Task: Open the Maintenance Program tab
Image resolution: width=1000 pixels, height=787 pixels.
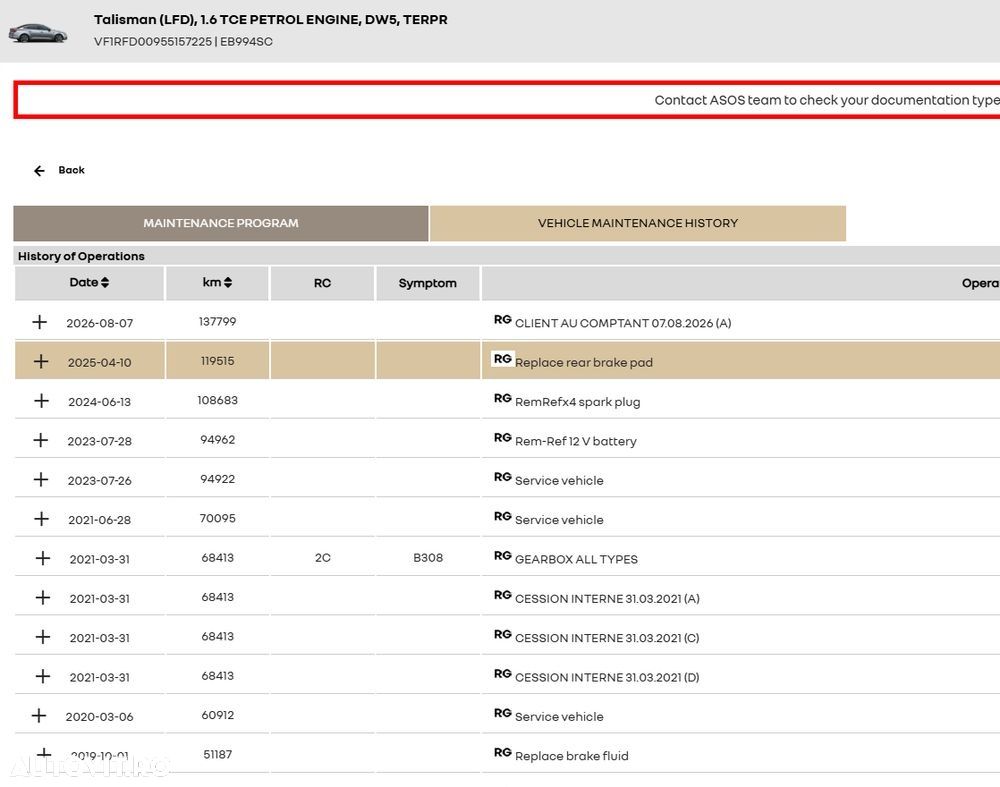Action: pos(221,223)
